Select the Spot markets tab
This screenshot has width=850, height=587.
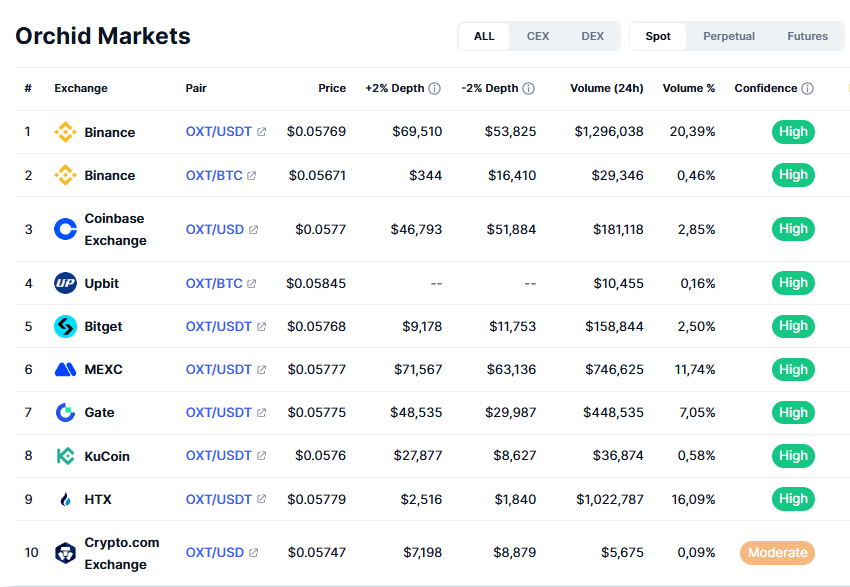658,36
